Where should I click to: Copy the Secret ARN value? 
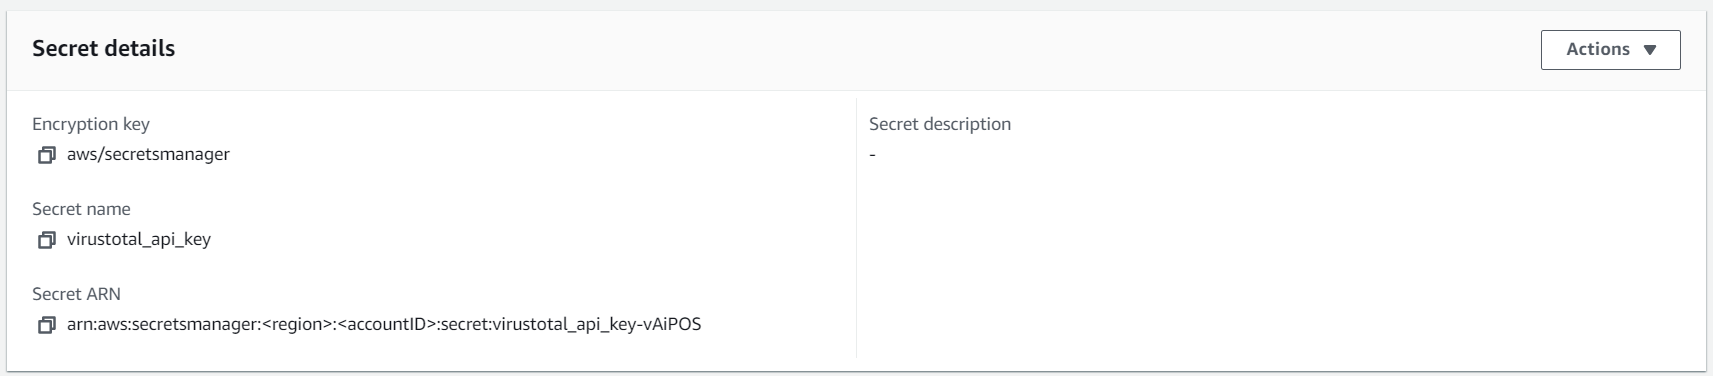(46, 325)
